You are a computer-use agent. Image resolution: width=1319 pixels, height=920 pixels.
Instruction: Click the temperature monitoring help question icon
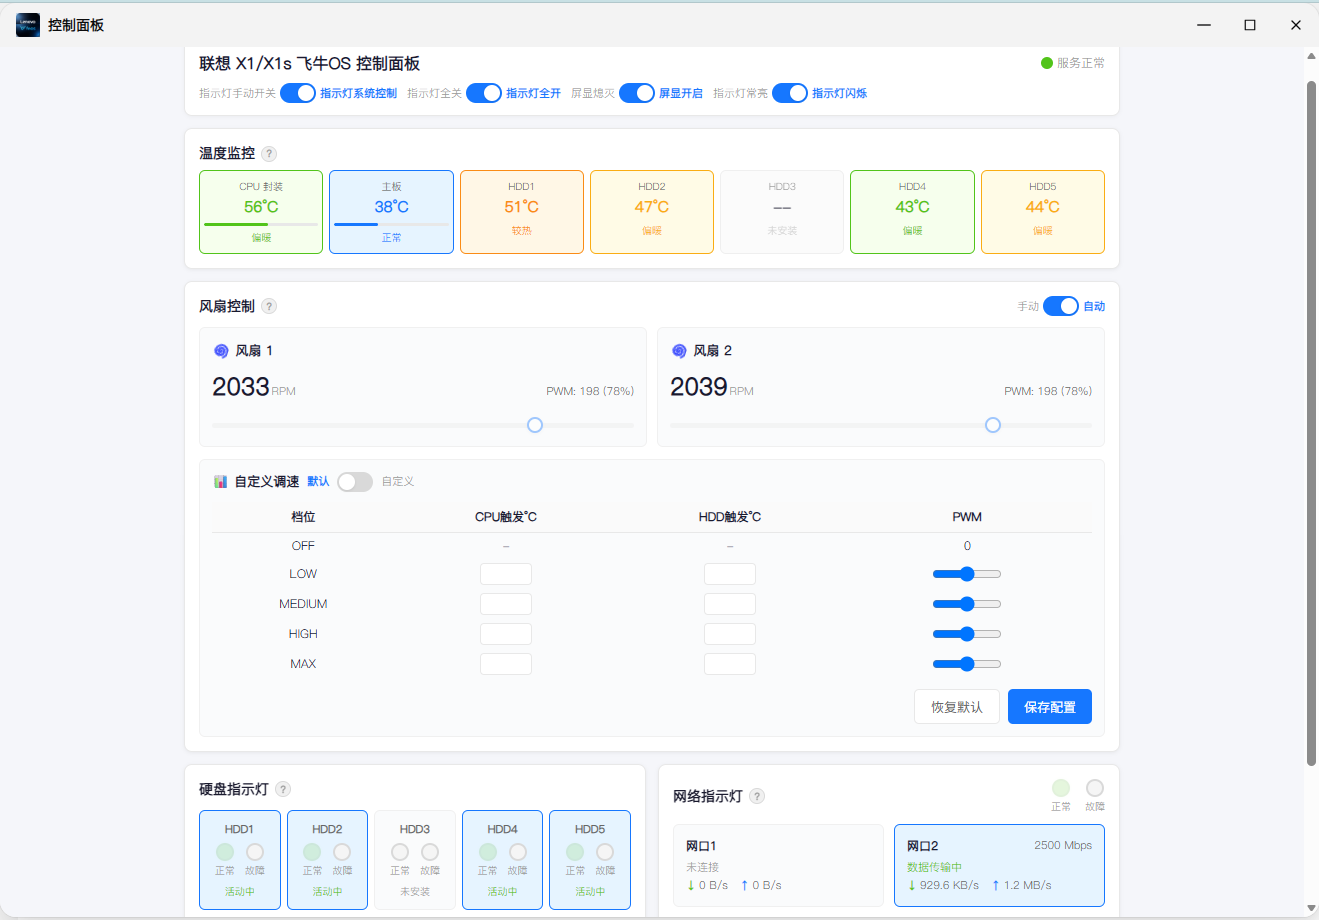269,154
